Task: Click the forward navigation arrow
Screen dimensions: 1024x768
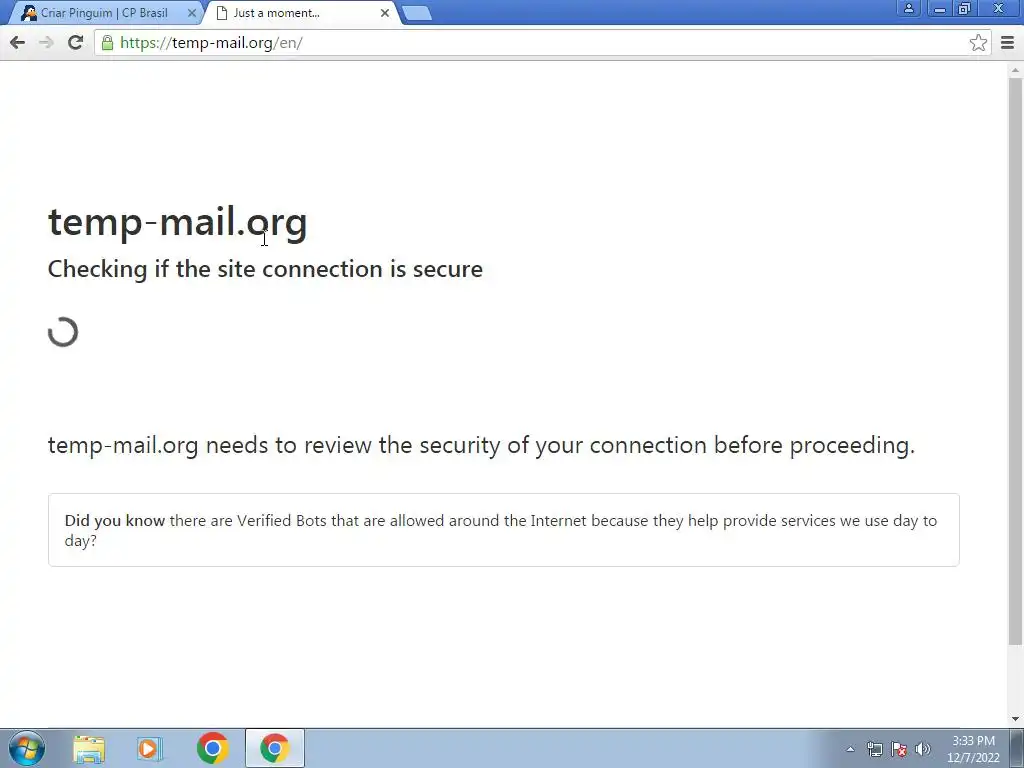Action: tap(46, 43)
